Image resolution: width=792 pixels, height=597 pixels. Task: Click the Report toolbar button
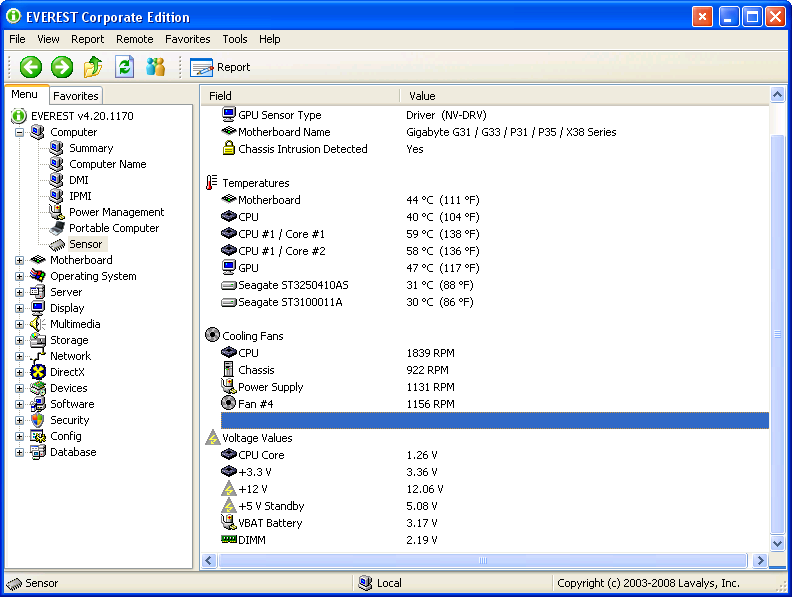(220, 67)
